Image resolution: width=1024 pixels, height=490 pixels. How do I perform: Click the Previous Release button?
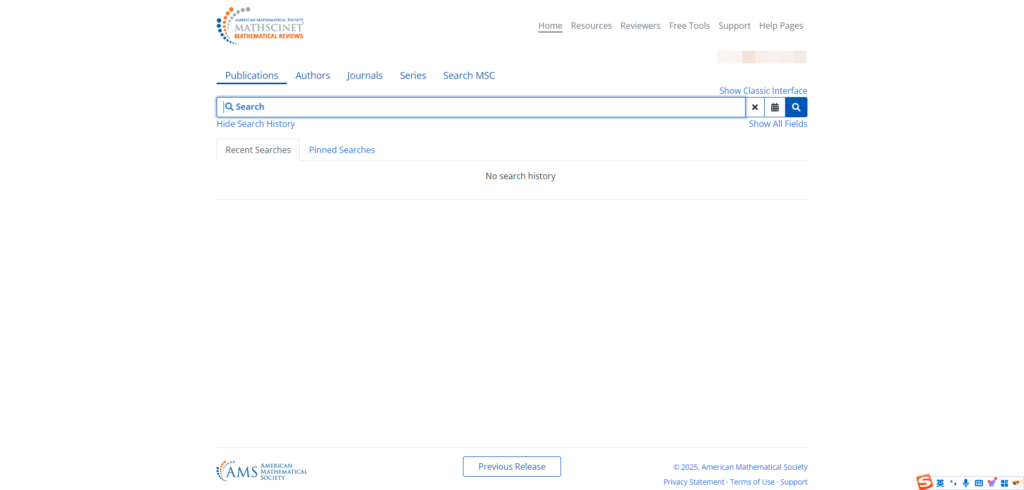512,467
